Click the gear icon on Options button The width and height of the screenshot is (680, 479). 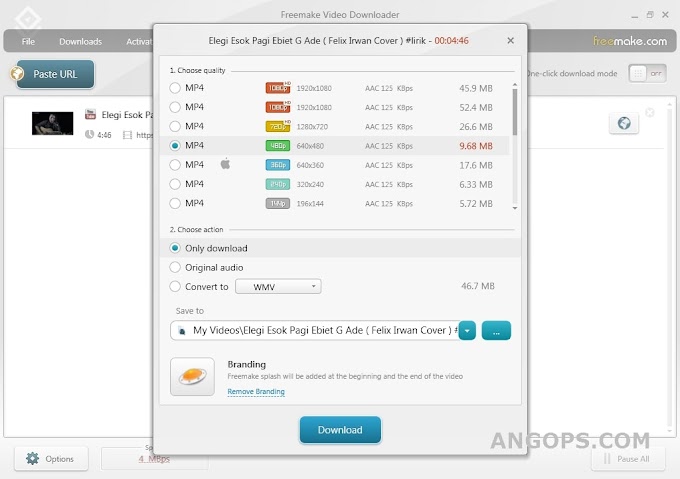tap(33, 459)
